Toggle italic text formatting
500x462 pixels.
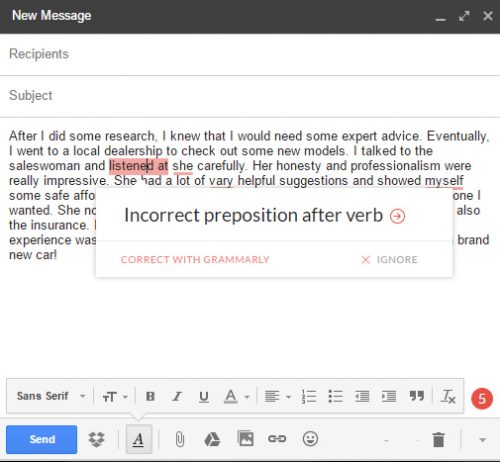pos(177,396)
